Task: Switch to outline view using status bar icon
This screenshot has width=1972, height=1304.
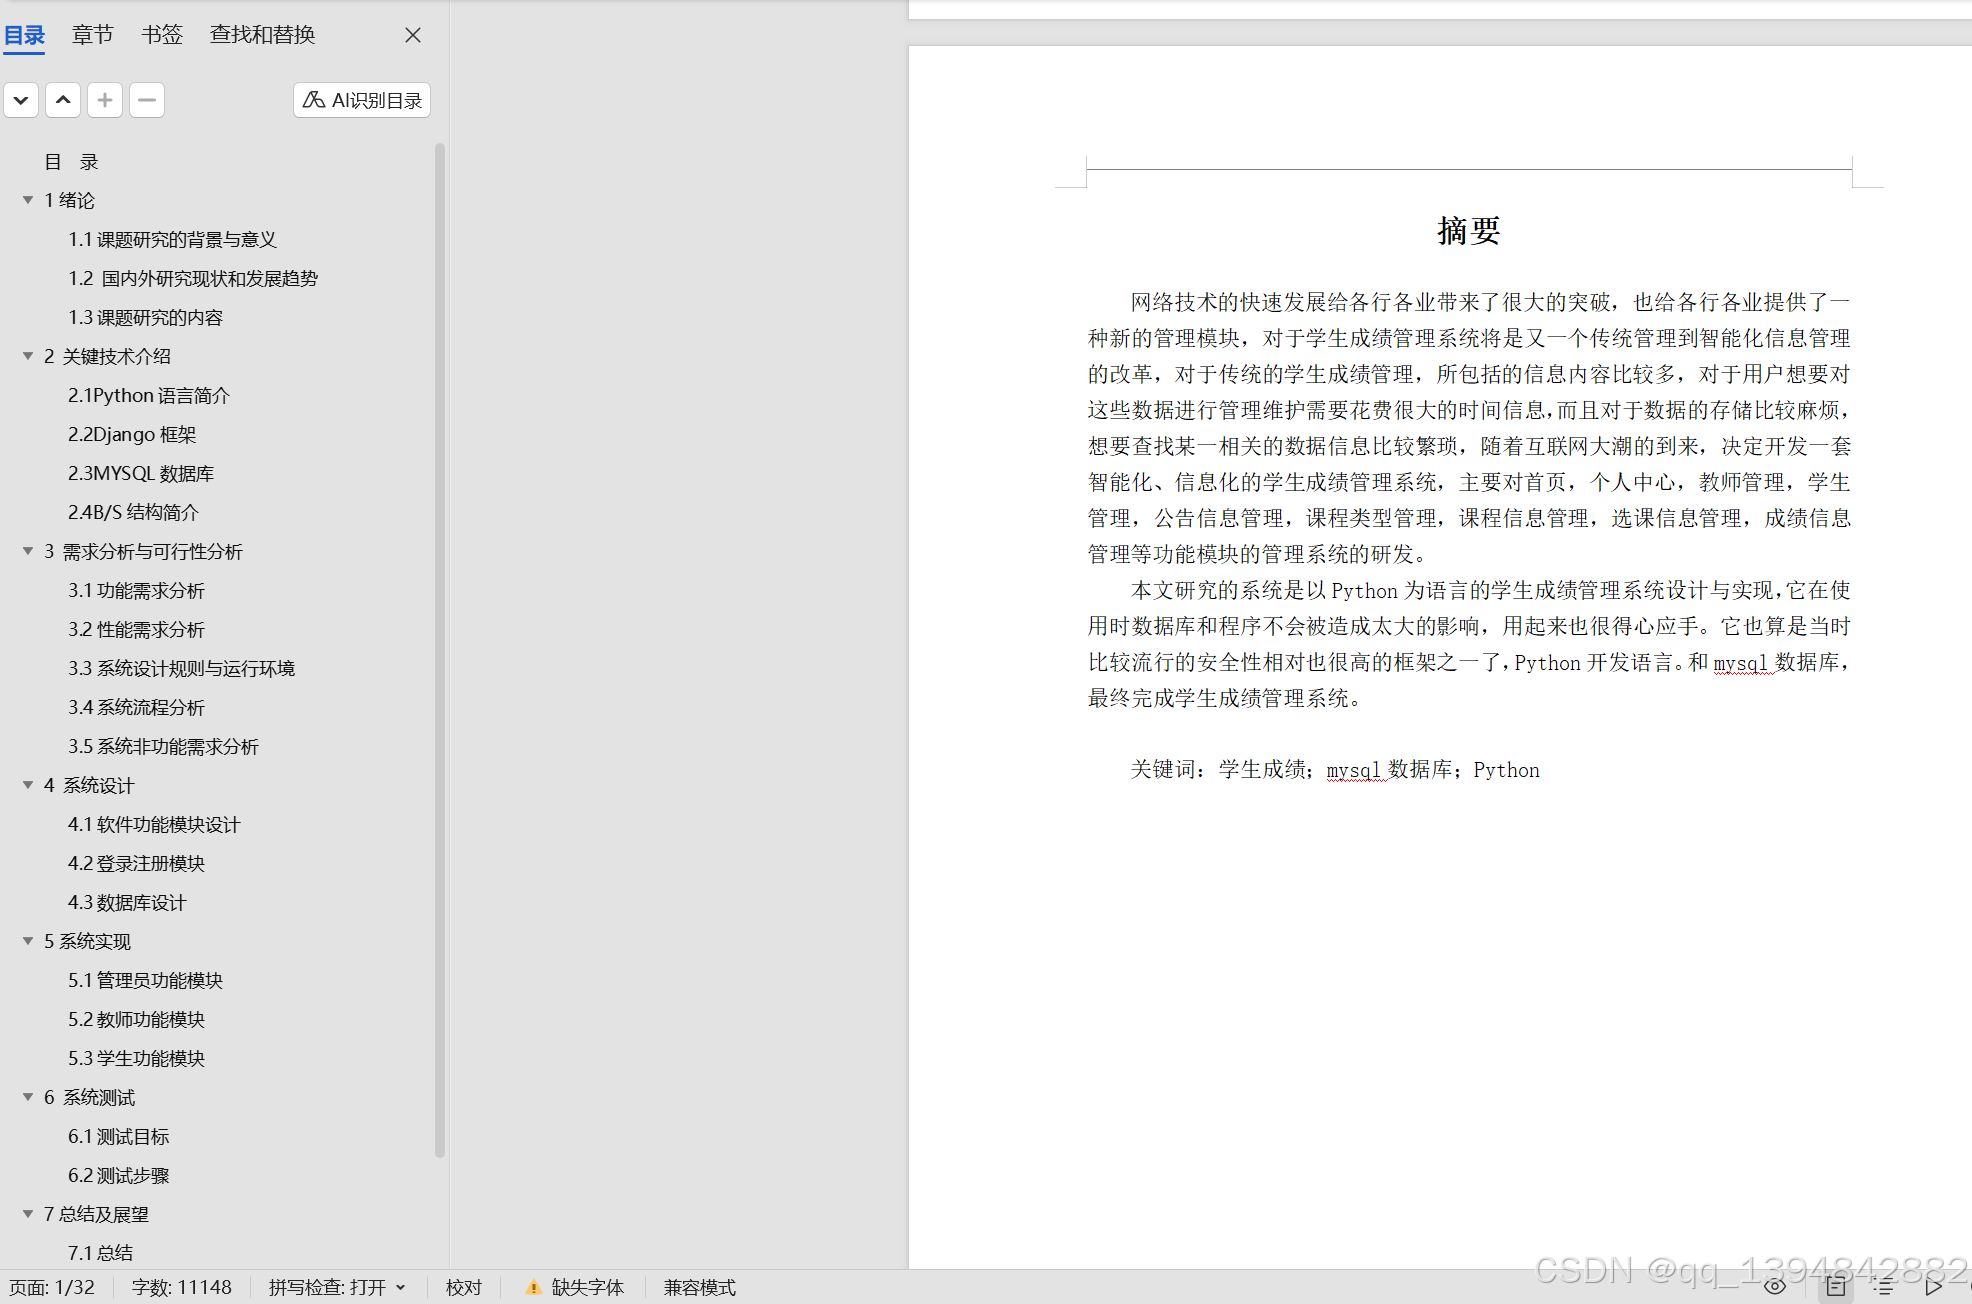Action: pos(1884,1287)
